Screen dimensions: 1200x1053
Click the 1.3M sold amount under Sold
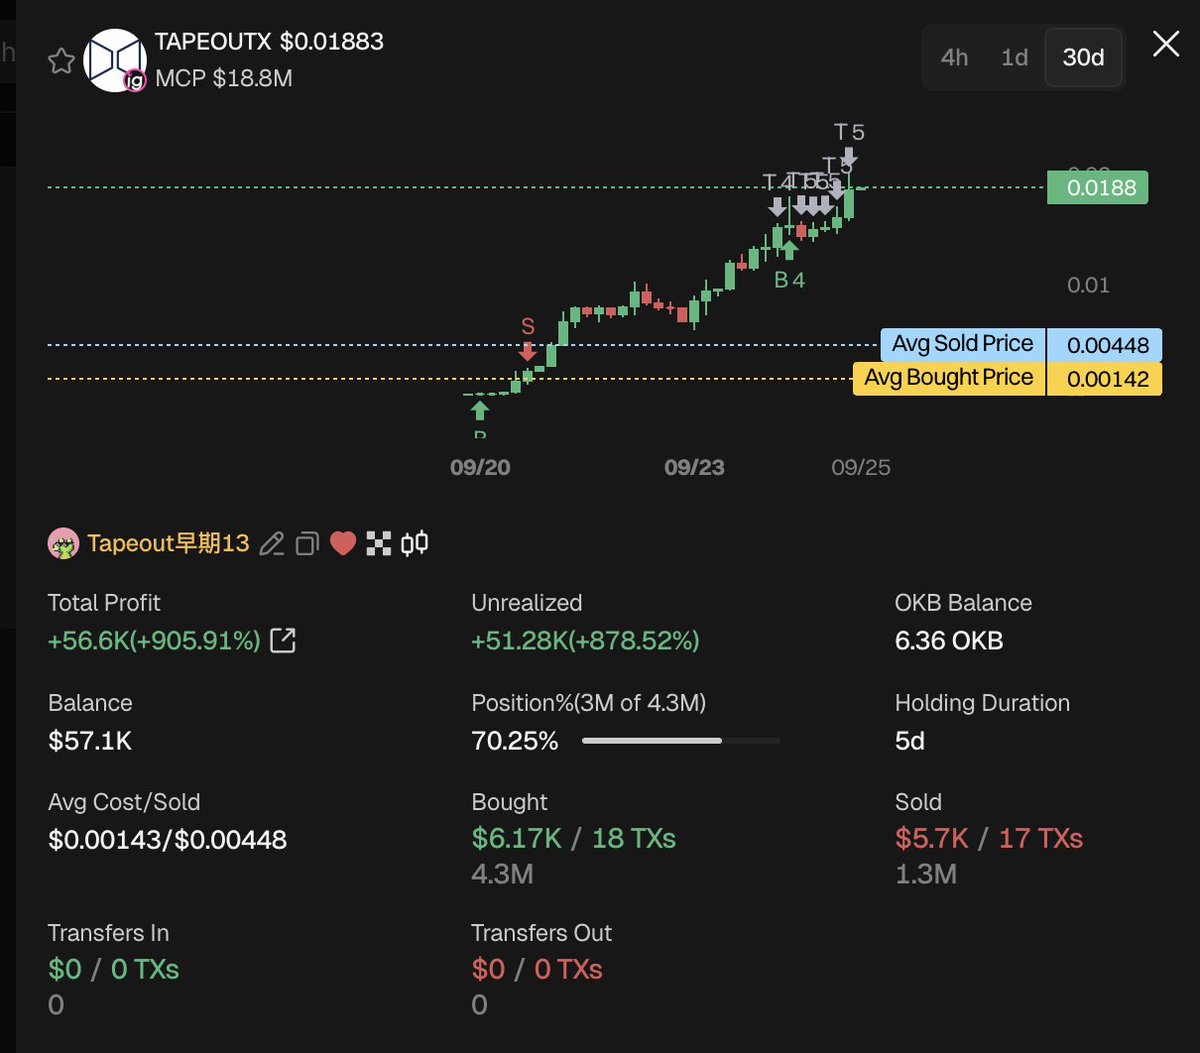(x=926, y=874)
